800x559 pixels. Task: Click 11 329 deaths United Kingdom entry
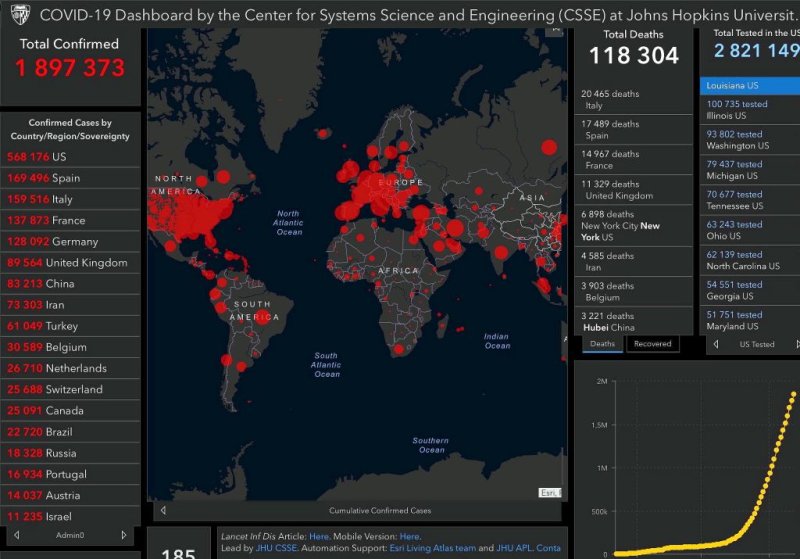[x=634, y=190]
